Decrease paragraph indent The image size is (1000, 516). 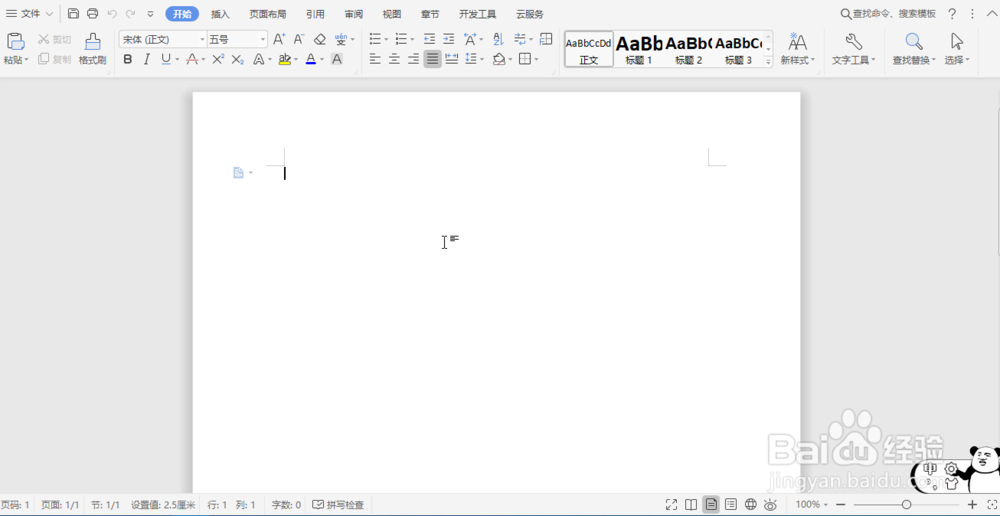click(x=429, y=39)
